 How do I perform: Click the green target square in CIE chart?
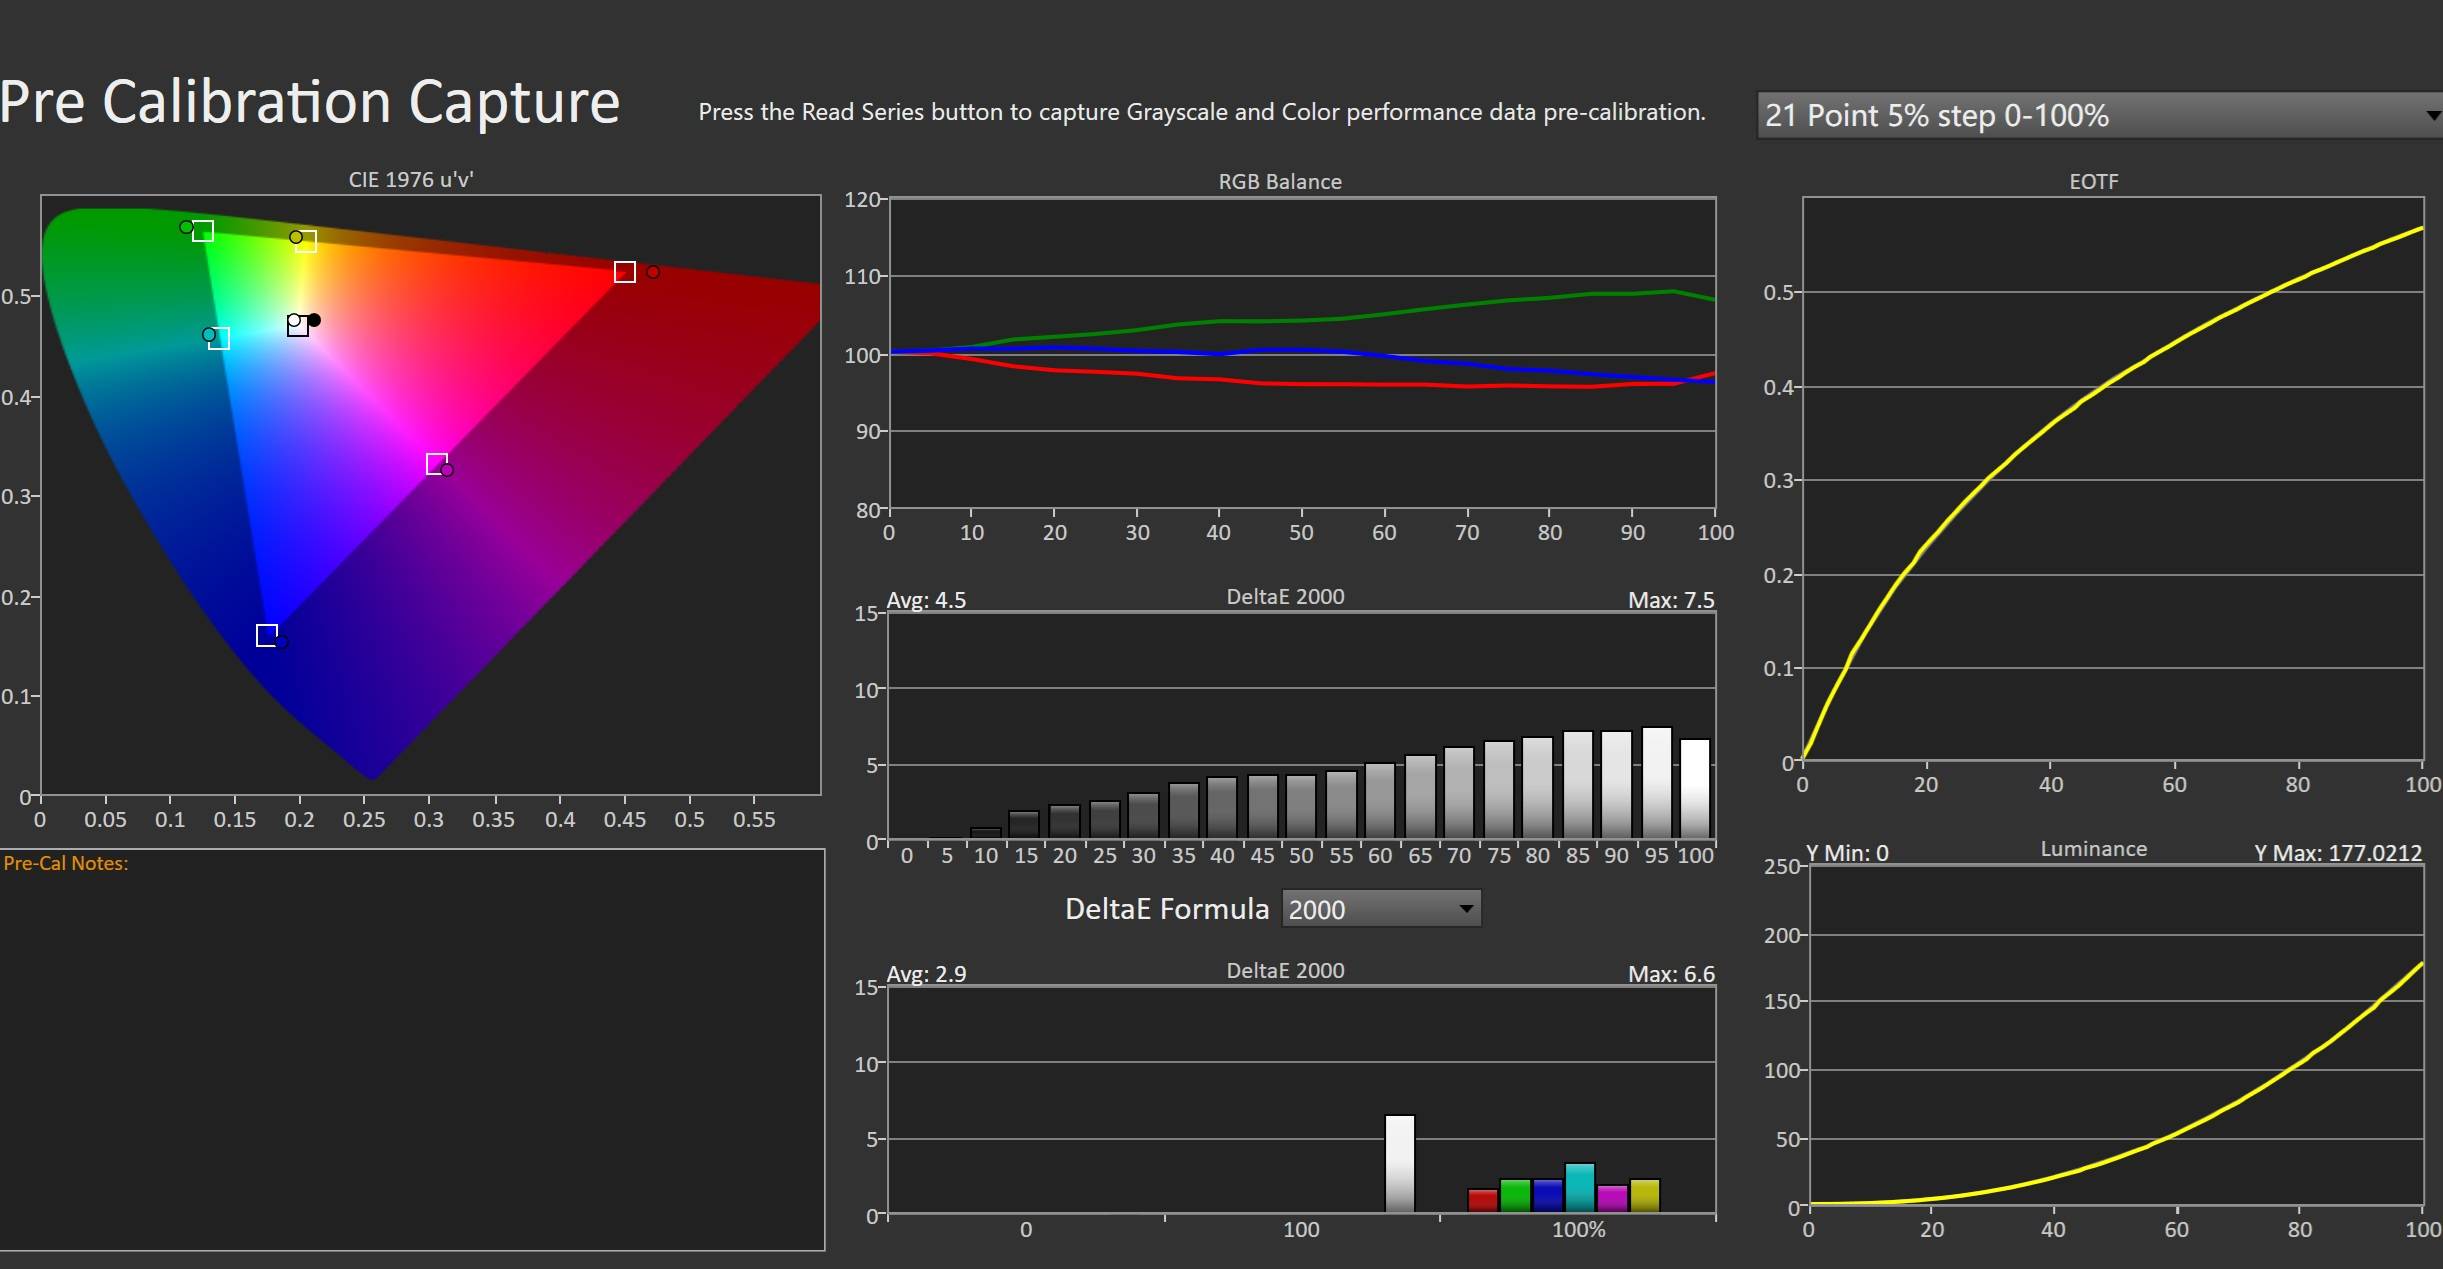point(203,231)
